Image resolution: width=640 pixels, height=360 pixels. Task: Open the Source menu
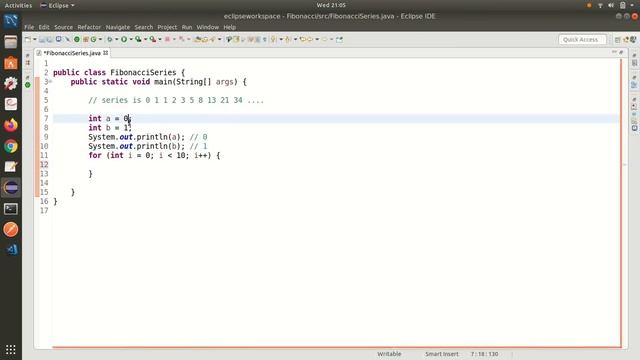63,27
